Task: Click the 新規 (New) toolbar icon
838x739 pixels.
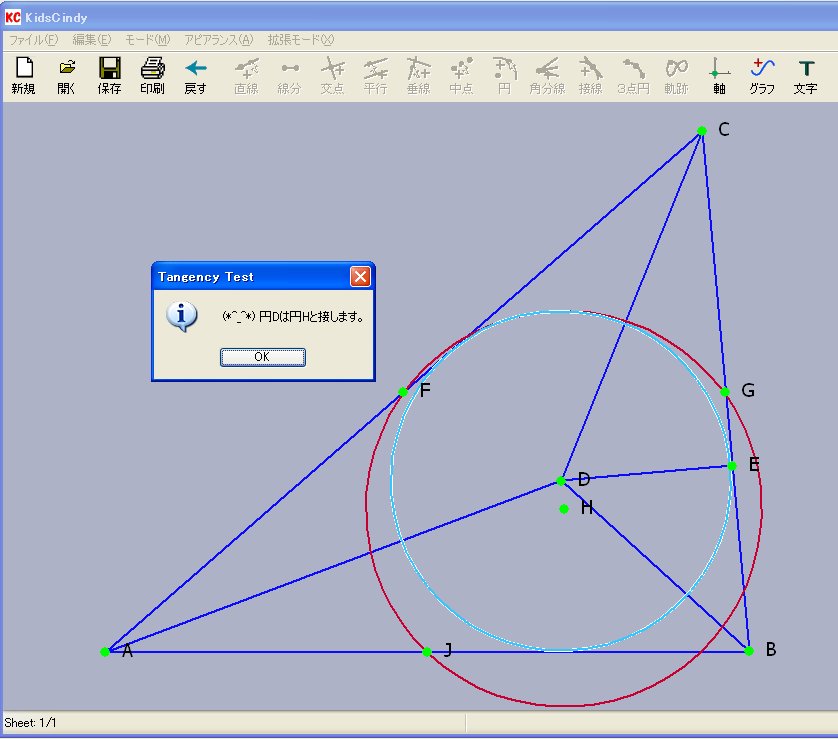Action: [x=23, y=76]
